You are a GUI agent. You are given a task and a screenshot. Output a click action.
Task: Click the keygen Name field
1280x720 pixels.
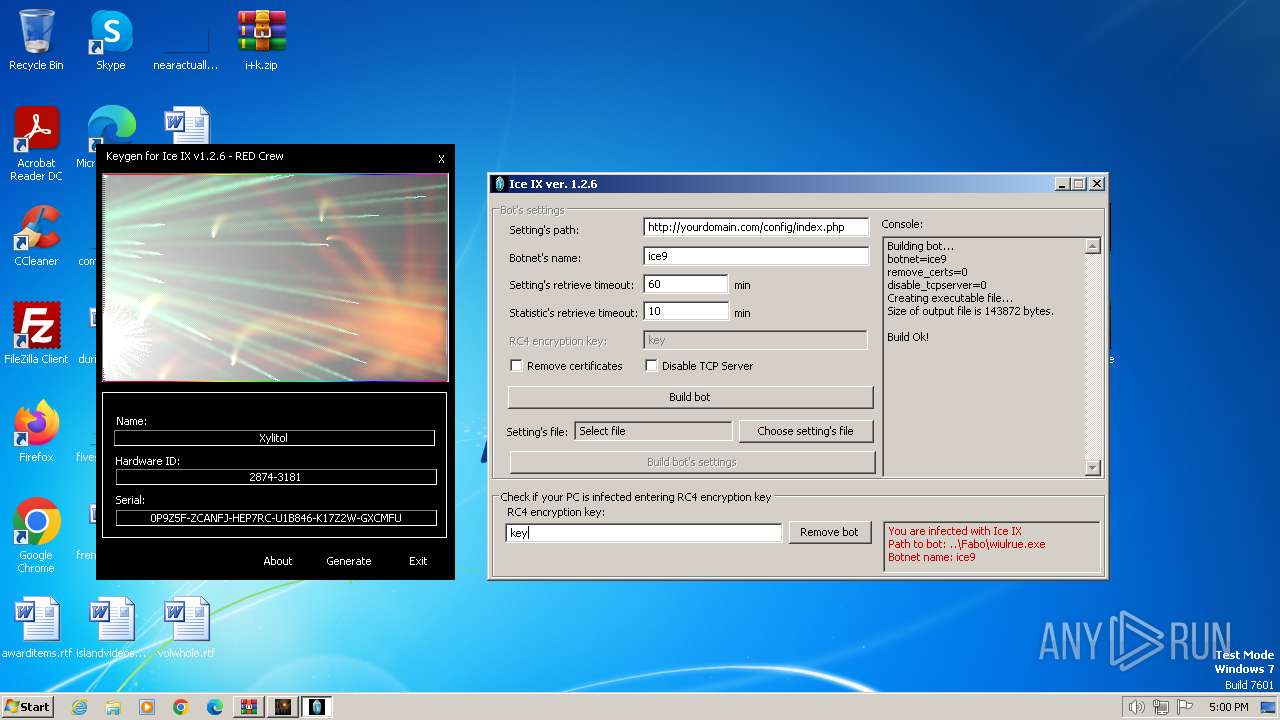[274, 438]
